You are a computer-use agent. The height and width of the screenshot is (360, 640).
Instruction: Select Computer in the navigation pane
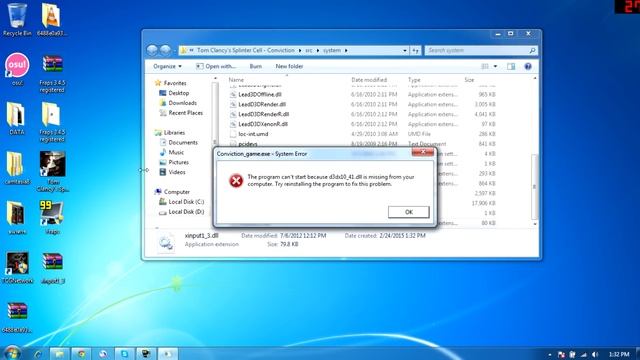pyautogui.click(x=172, y=192)
